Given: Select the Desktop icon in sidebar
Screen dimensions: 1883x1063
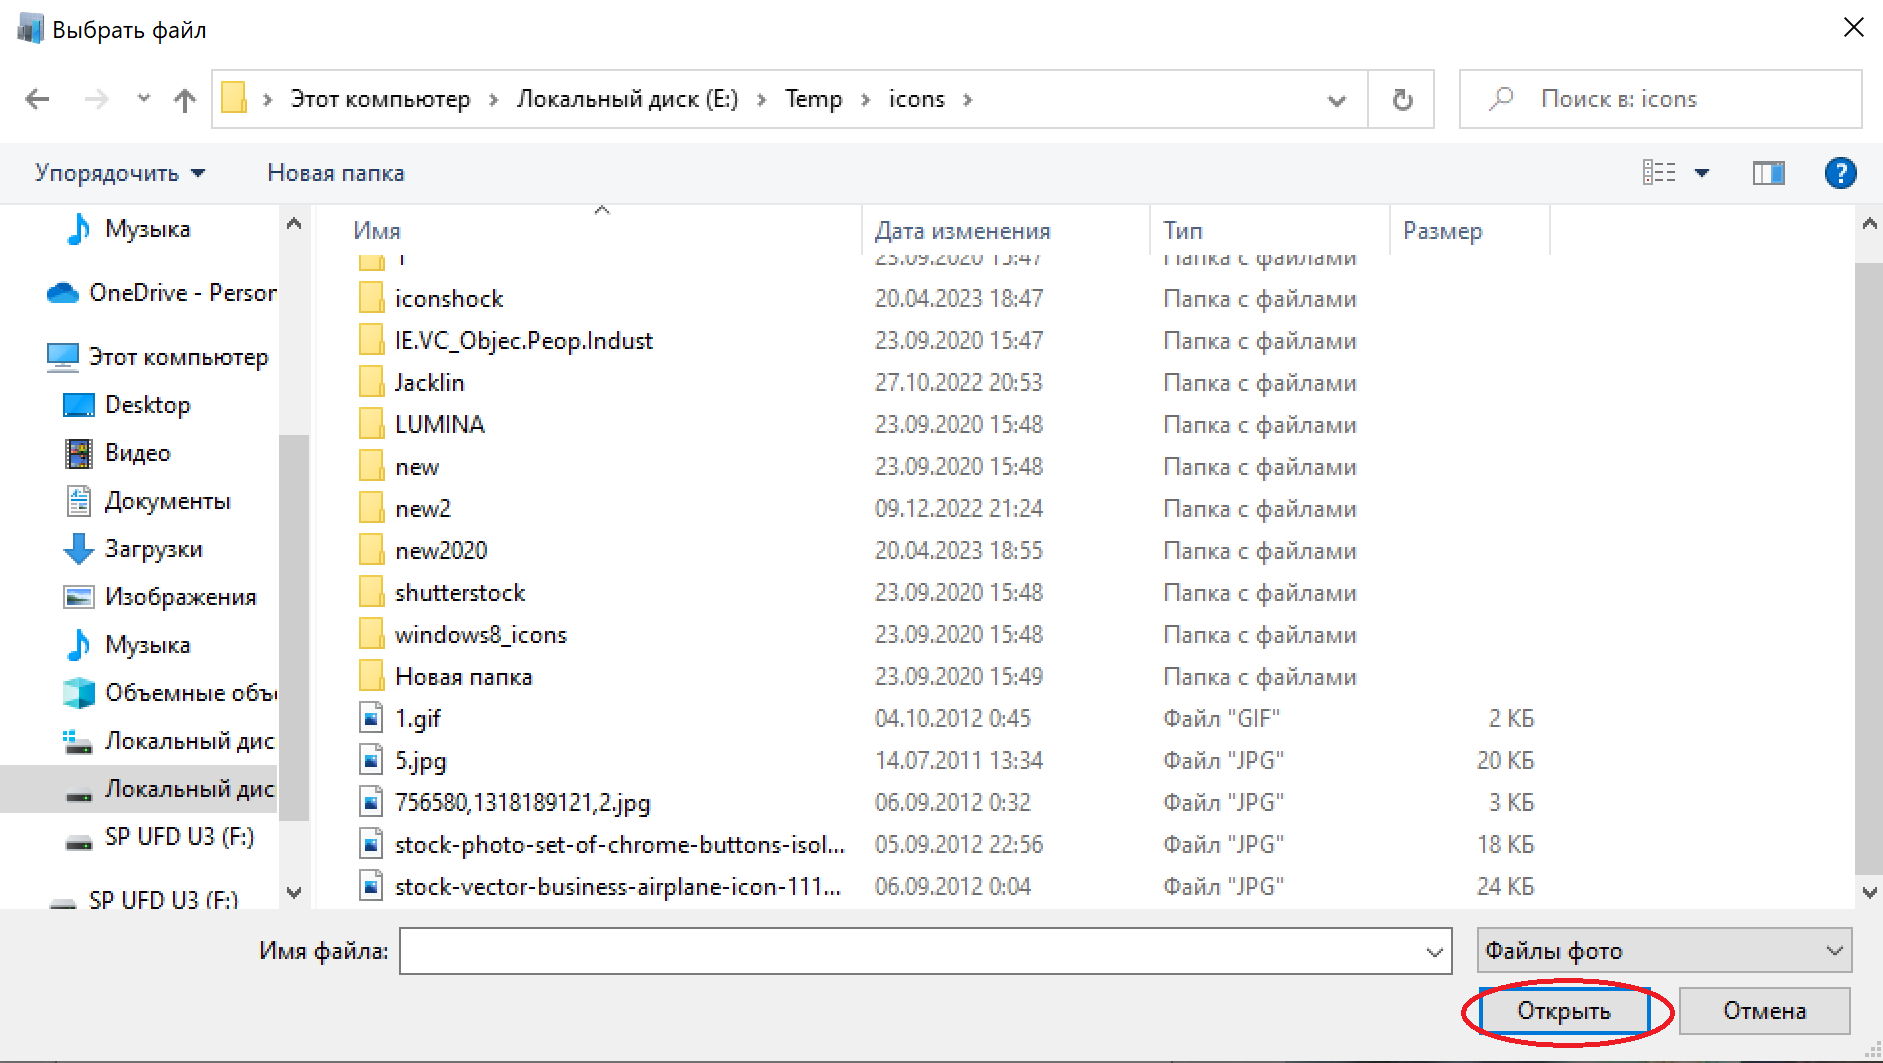Looking at the screenshot, I should click(79, 405).
